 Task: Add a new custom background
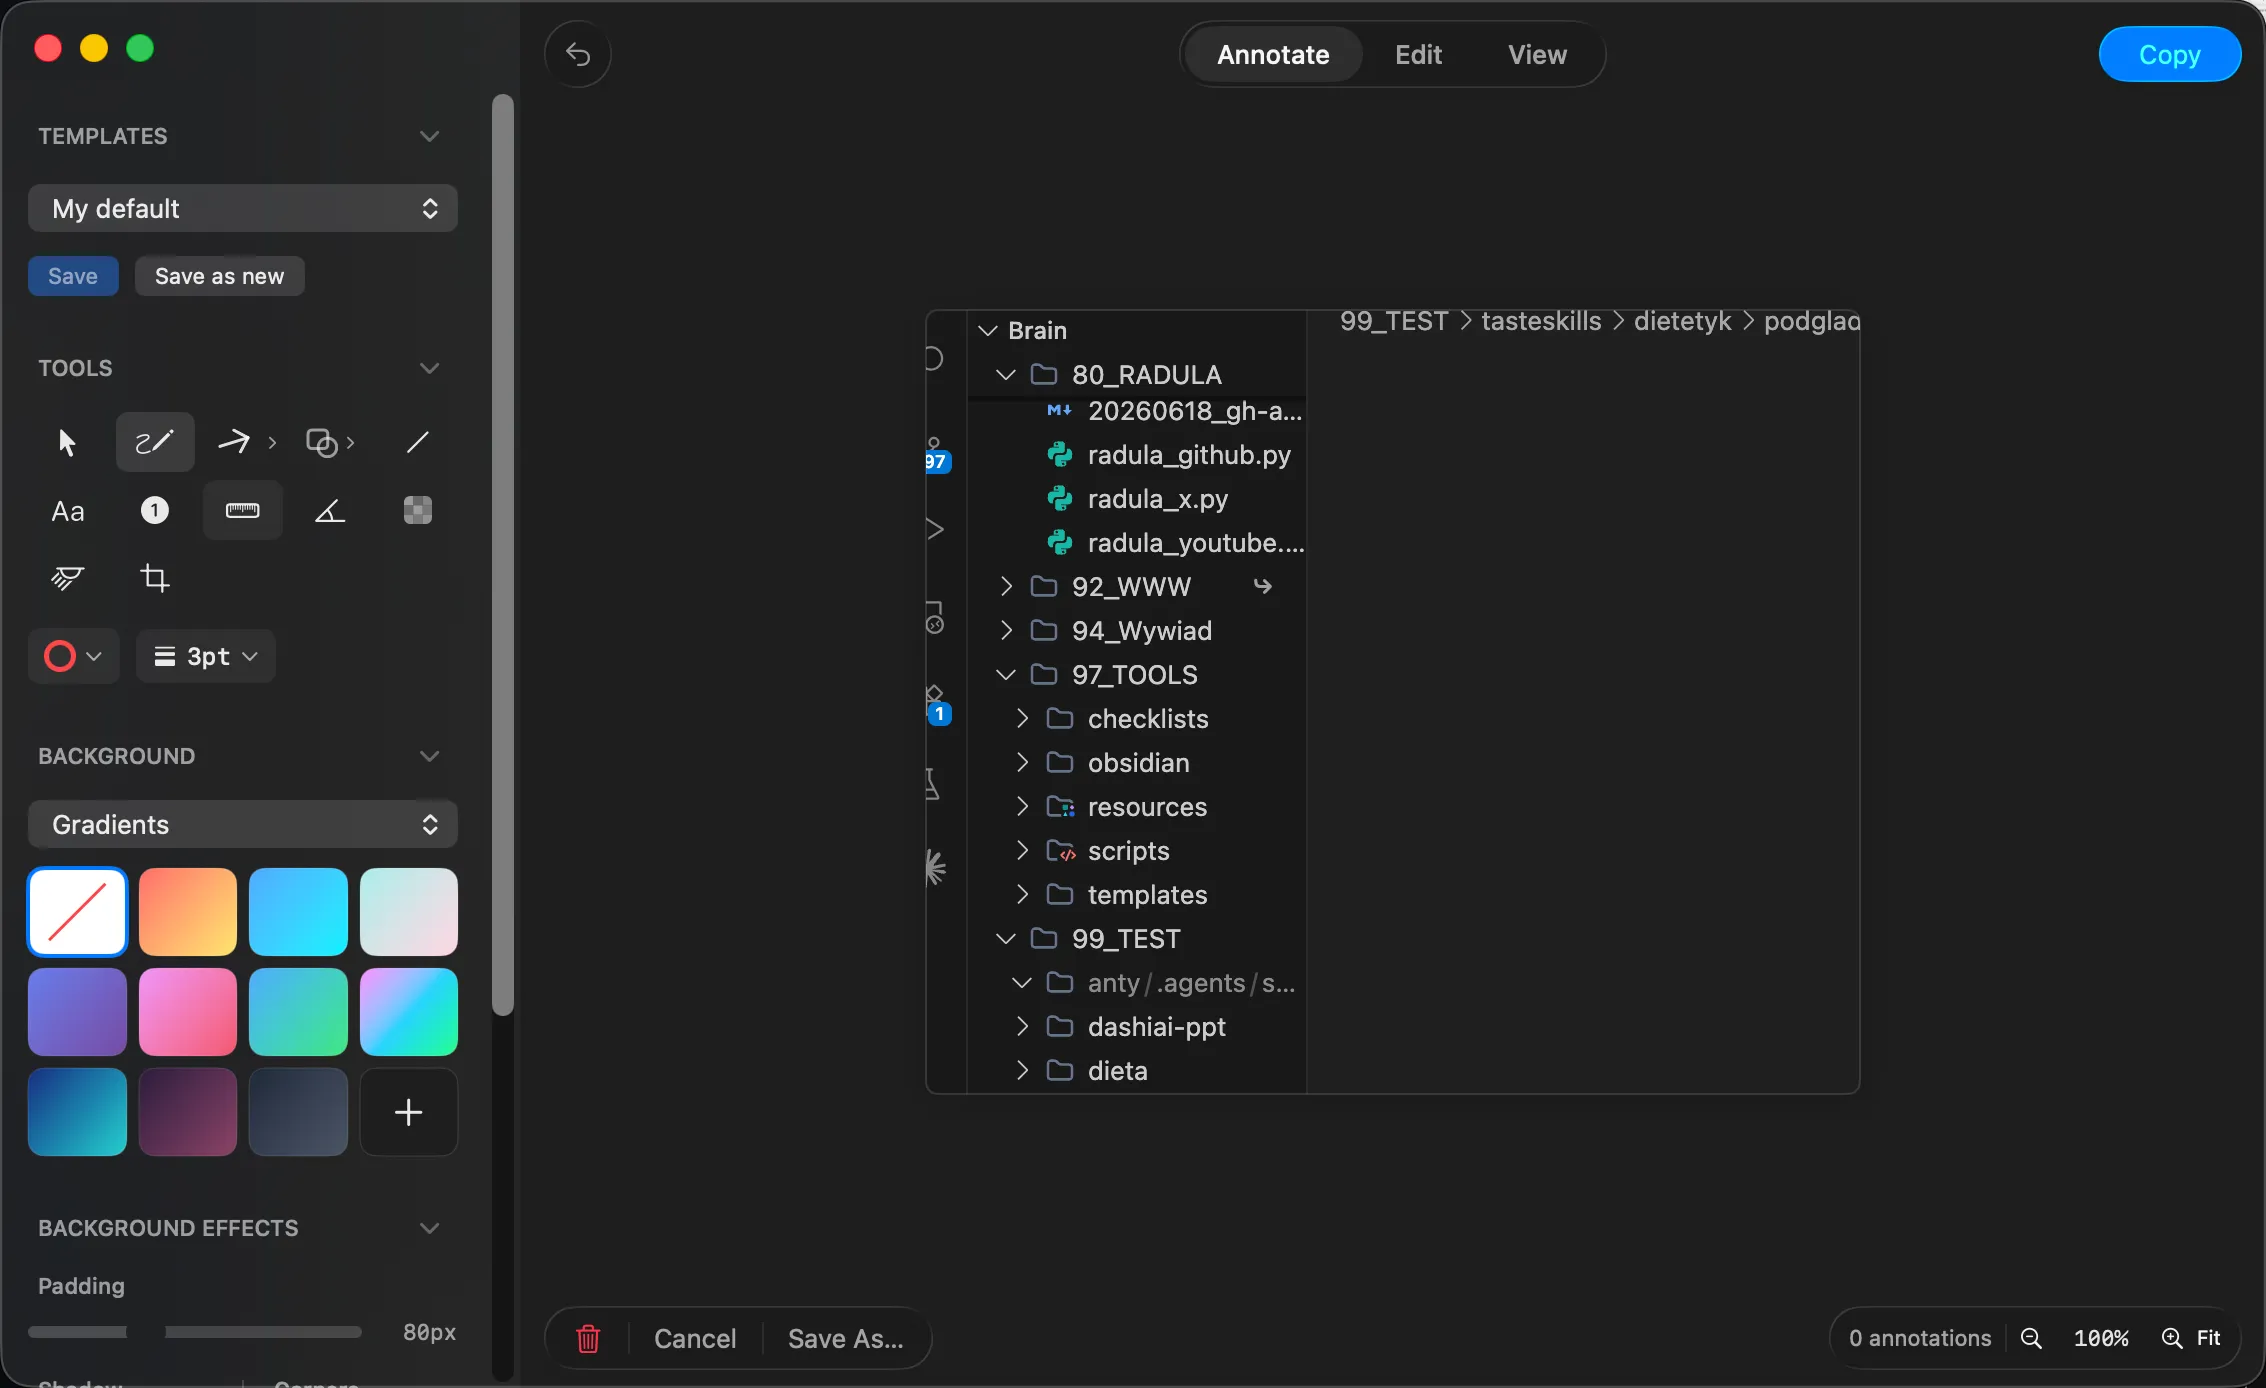click(x=408, y=1112)
